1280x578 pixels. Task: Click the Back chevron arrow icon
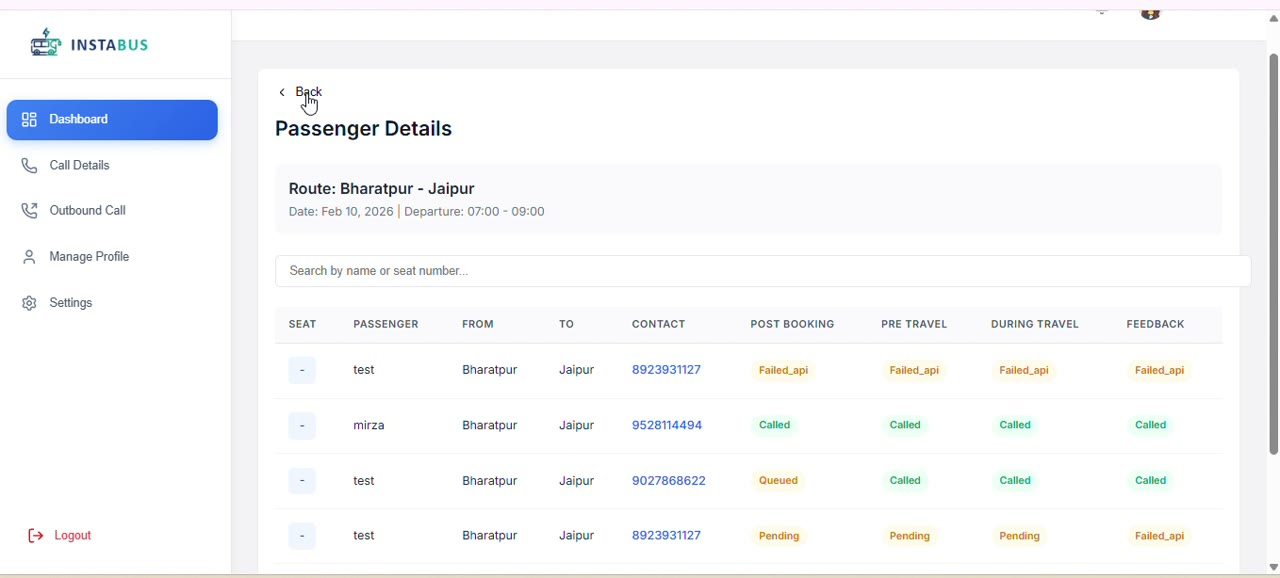[282, 92]
